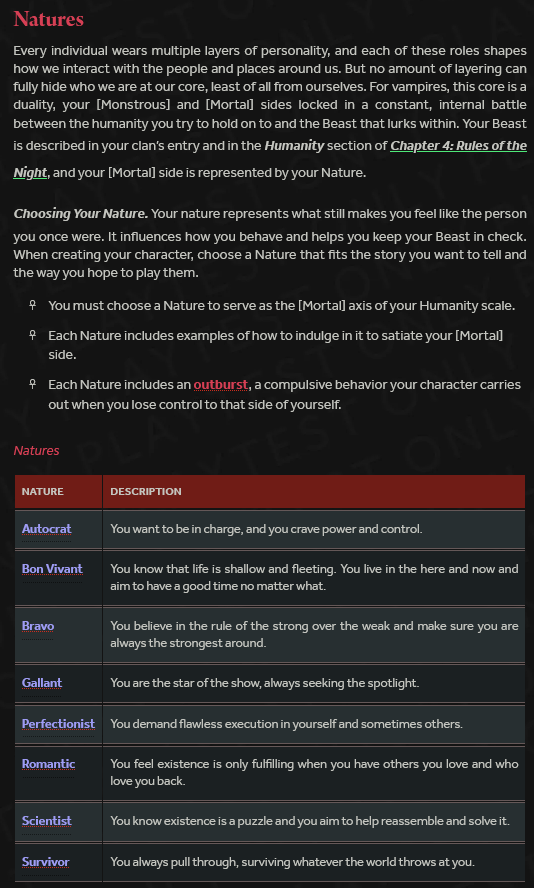The height and width of the screenshot is (888, 534).
Task: Open the Gallant nature link
Action: (42, 683)
